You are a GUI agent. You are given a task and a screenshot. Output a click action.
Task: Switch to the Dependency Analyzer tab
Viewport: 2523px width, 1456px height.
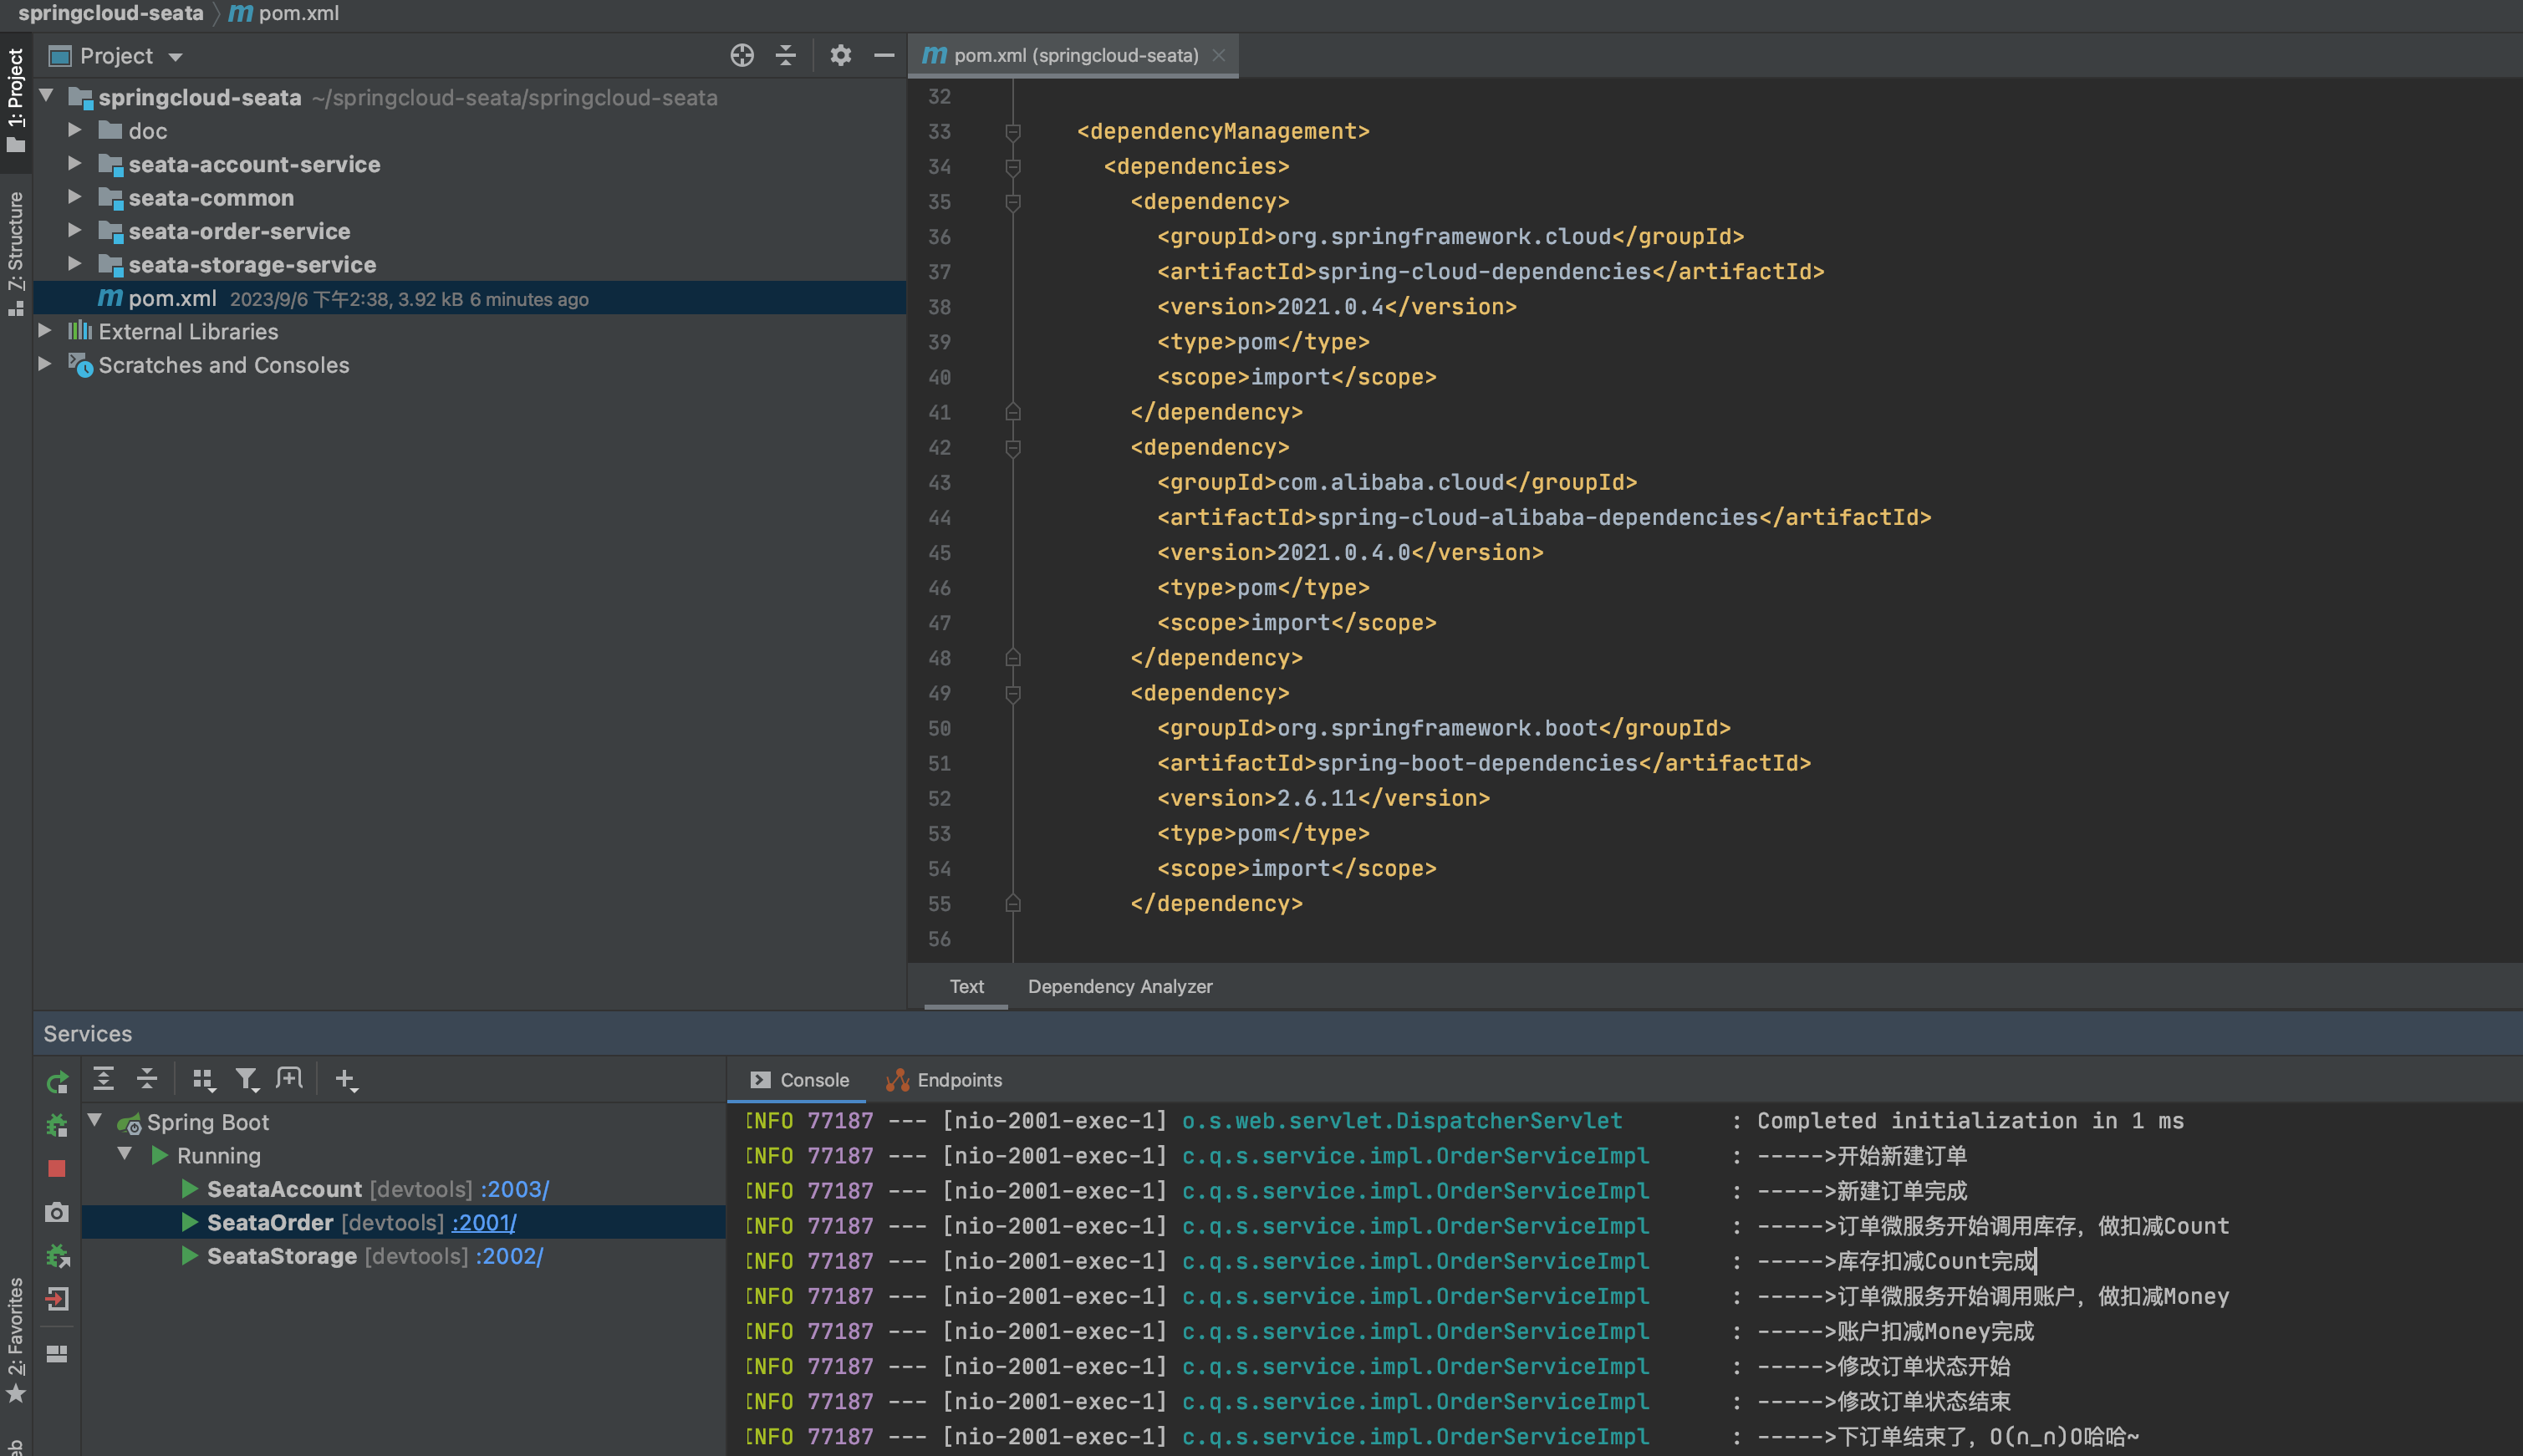tap(1120, 986)
